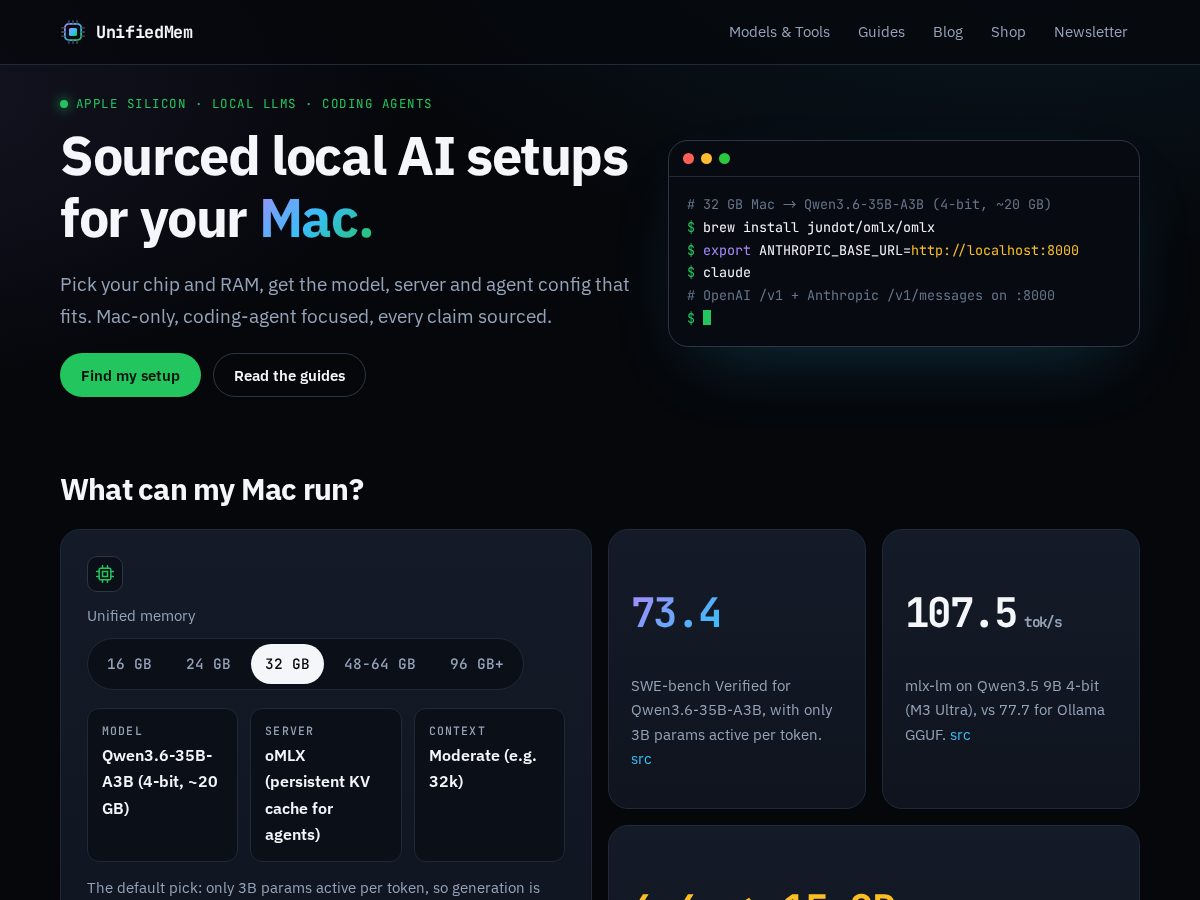Select the 48-64 GB memory option
The image size is (1200, 900).
(380, 664)
